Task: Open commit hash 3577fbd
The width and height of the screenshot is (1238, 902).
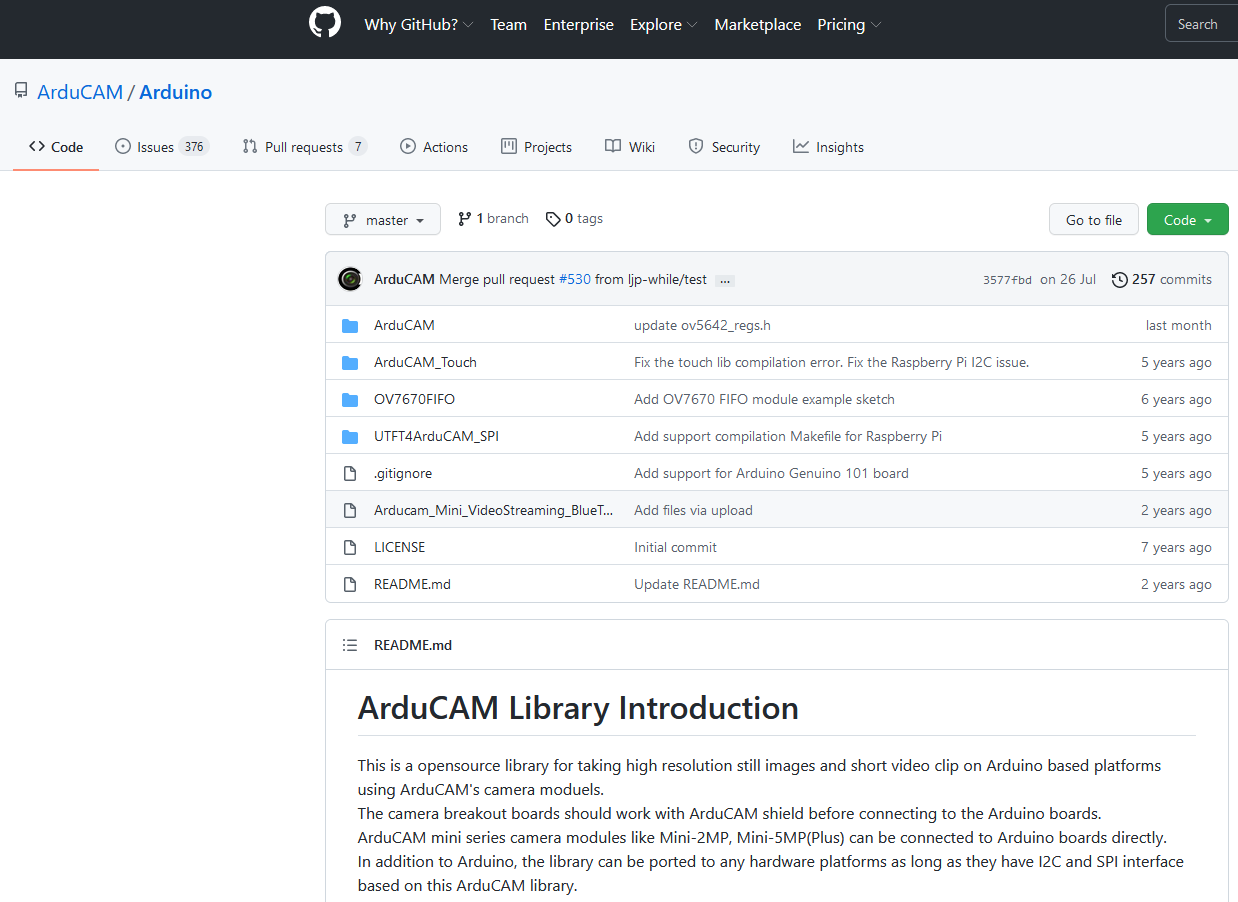Action: [x=1007, y=280]
